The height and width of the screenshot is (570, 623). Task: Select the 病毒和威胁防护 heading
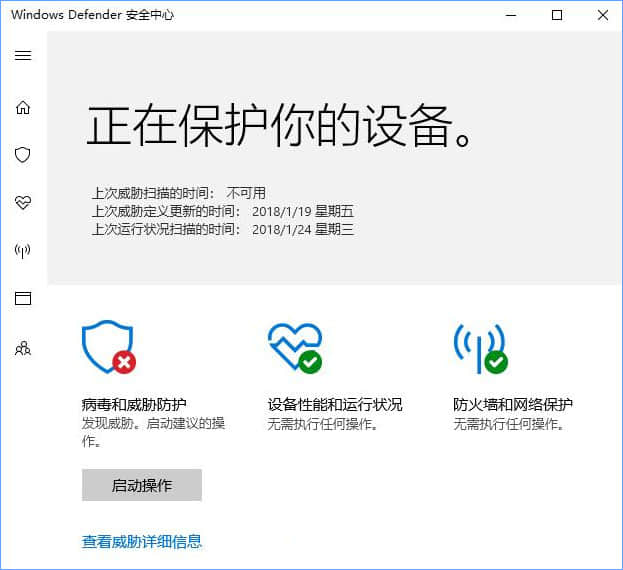[134, 405]
